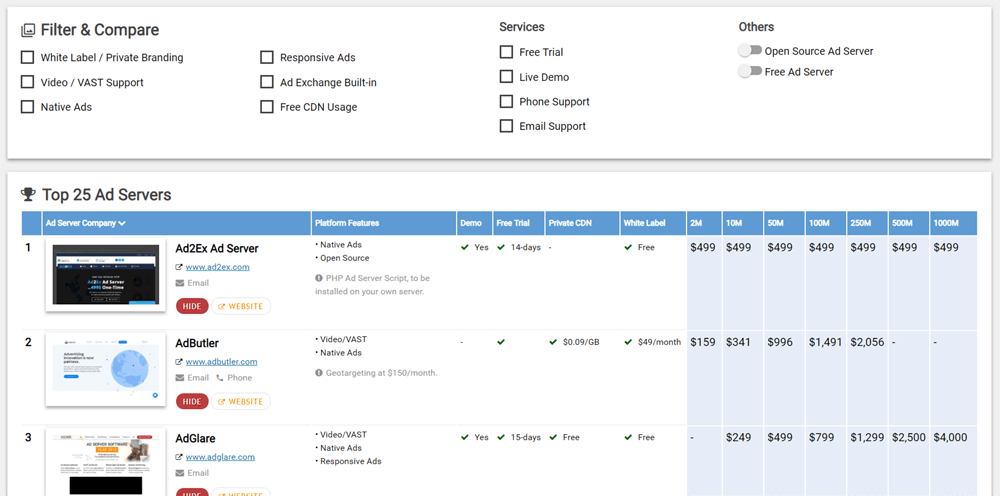Click the Free Trial column header
Viewport: 1000px width, 496px height.
tap(518, 223)
